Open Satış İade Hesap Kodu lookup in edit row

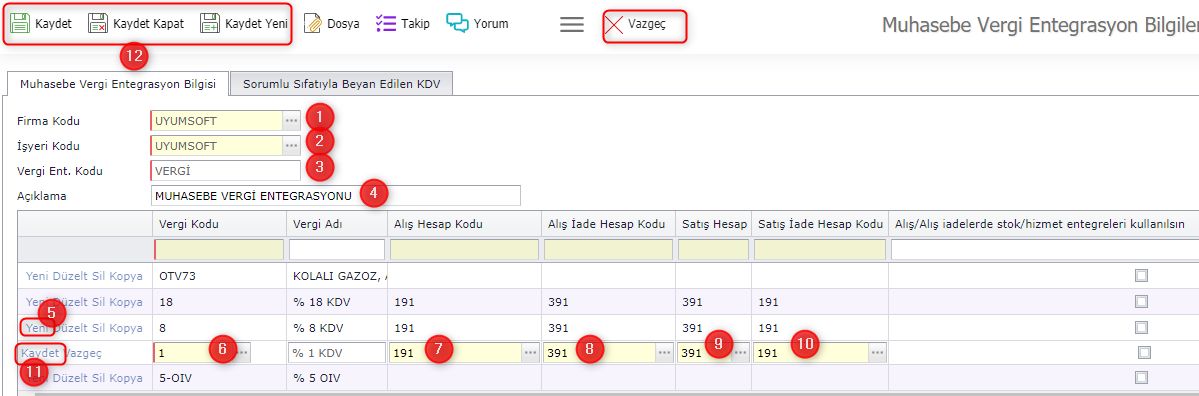click(x=877, y=352)
